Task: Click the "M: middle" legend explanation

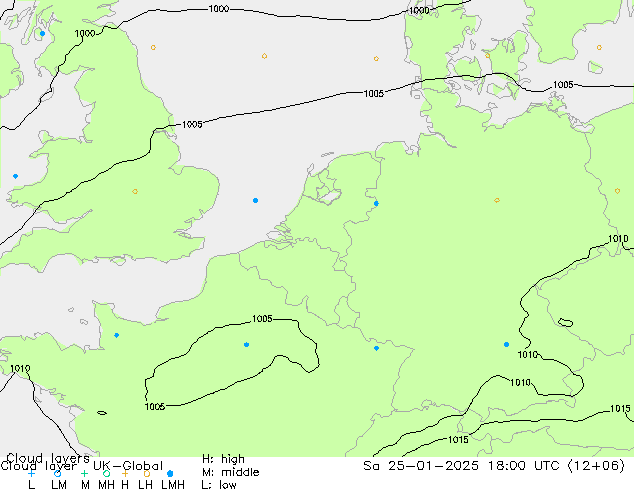Action: coord(230,472)
